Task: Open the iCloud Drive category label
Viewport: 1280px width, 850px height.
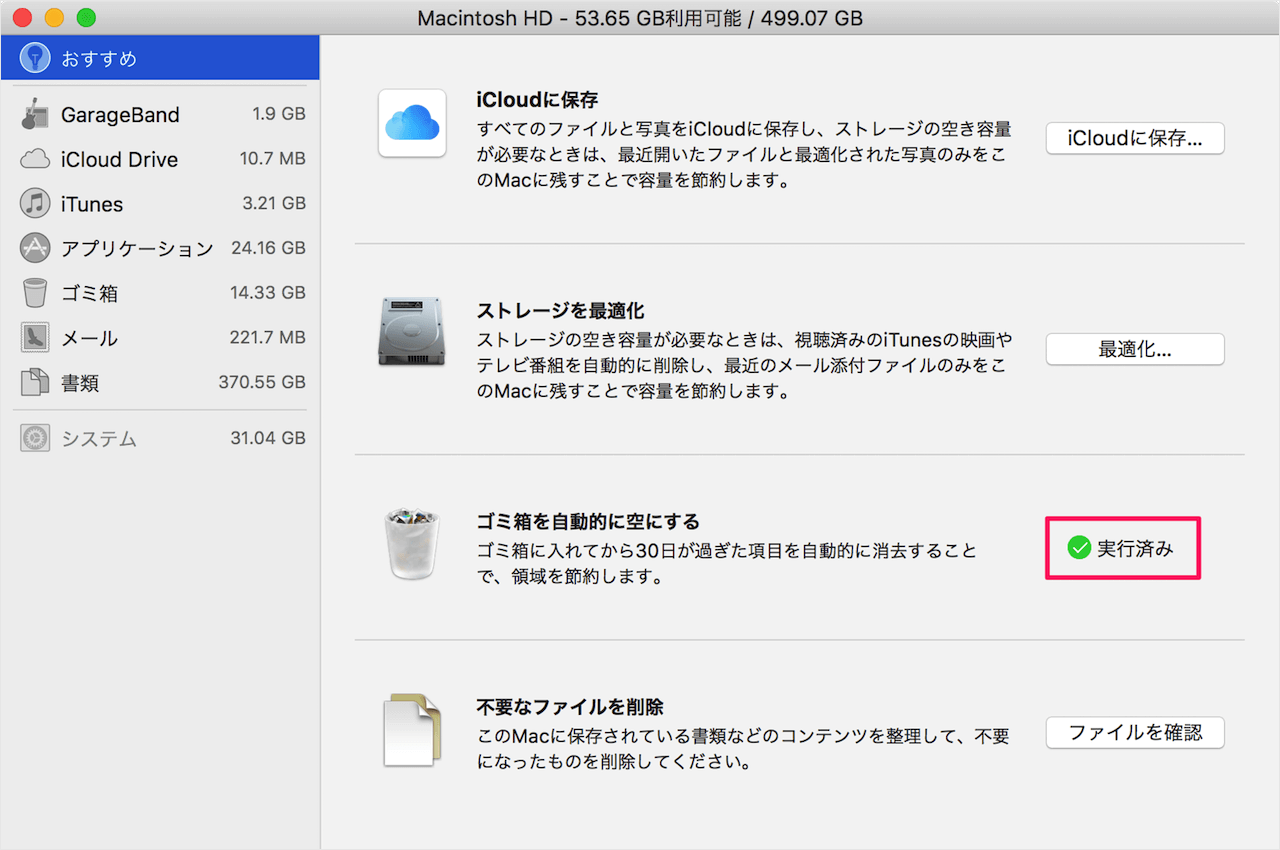Action: (x=119, y=160)
